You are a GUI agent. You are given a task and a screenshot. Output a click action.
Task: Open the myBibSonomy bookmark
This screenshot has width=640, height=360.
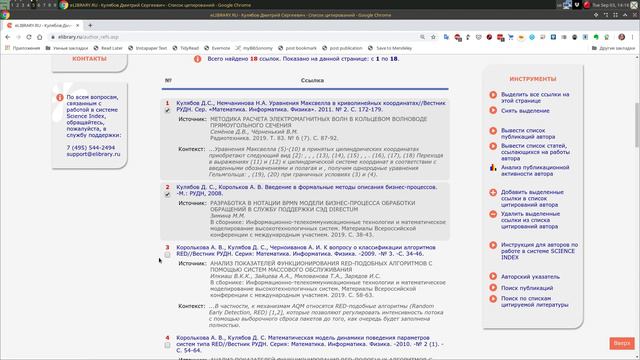[254, 48]
